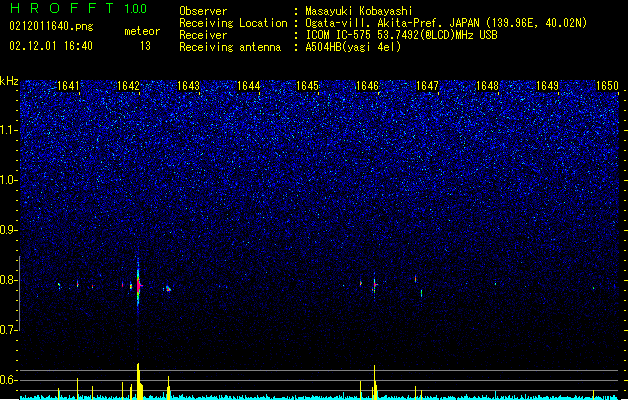Click the 1644 time marker
This screenshot has height=400, width=629.
(x=248, y=86)
